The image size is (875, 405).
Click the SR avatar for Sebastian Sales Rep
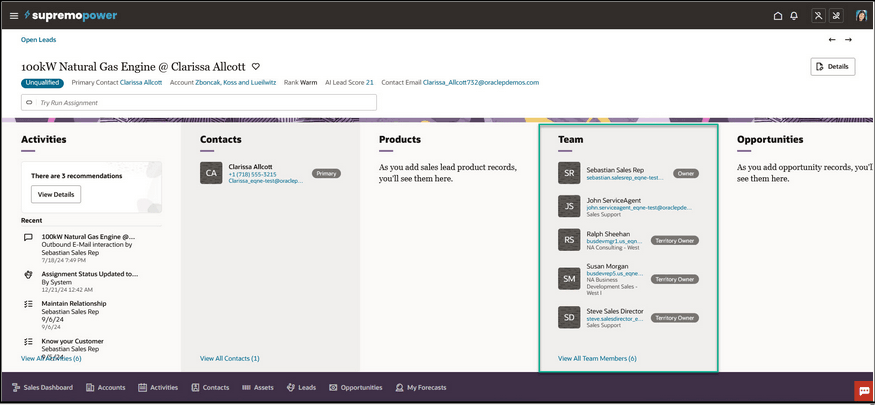[569, 173]
